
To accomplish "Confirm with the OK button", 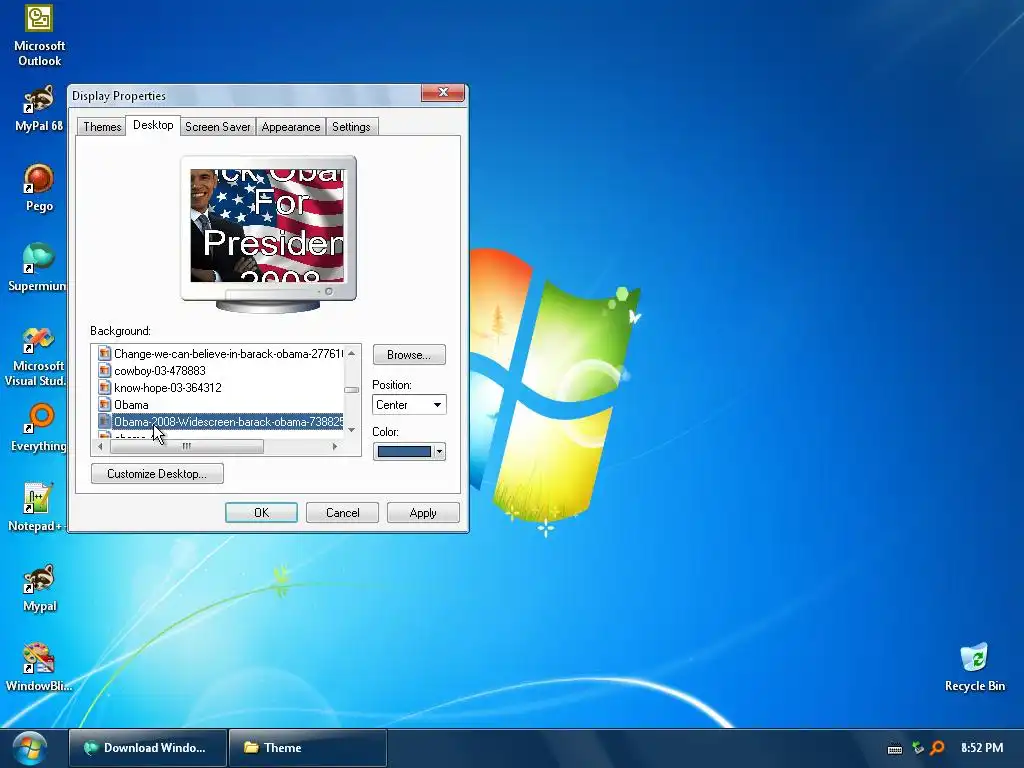I will click(x=261, y=513).
